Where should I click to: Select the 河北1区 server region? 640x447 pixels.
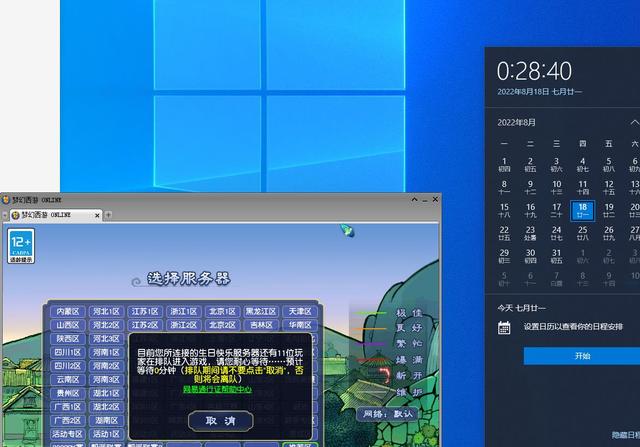pyautogui.click(x=106, y=311)
